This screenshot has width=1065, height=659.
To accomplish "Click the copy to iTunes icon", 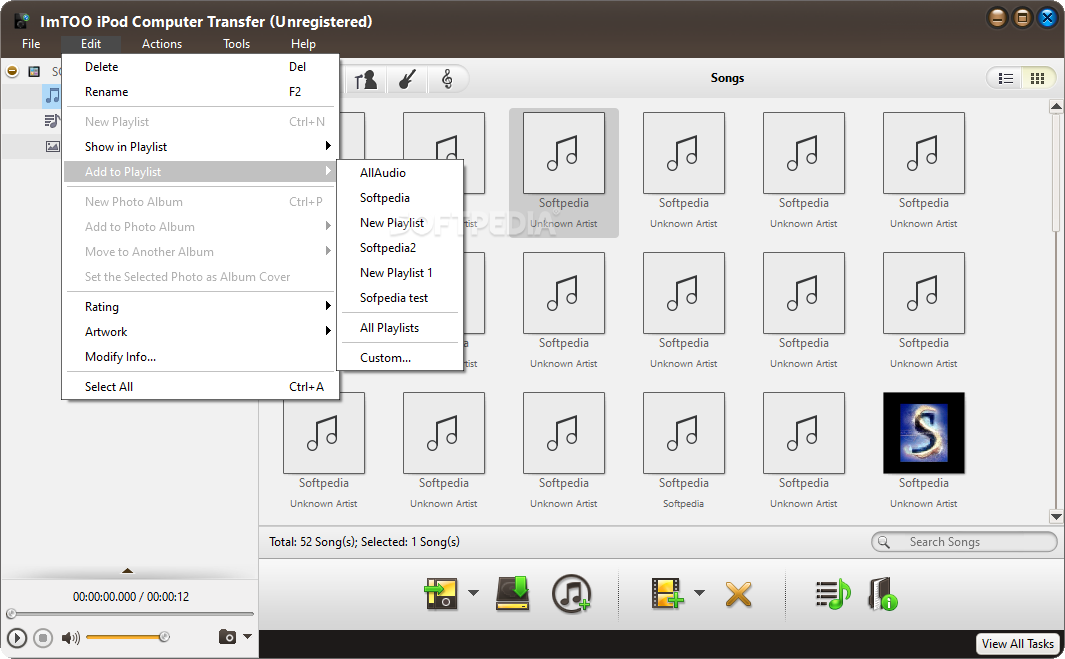I will click(571, 594).
